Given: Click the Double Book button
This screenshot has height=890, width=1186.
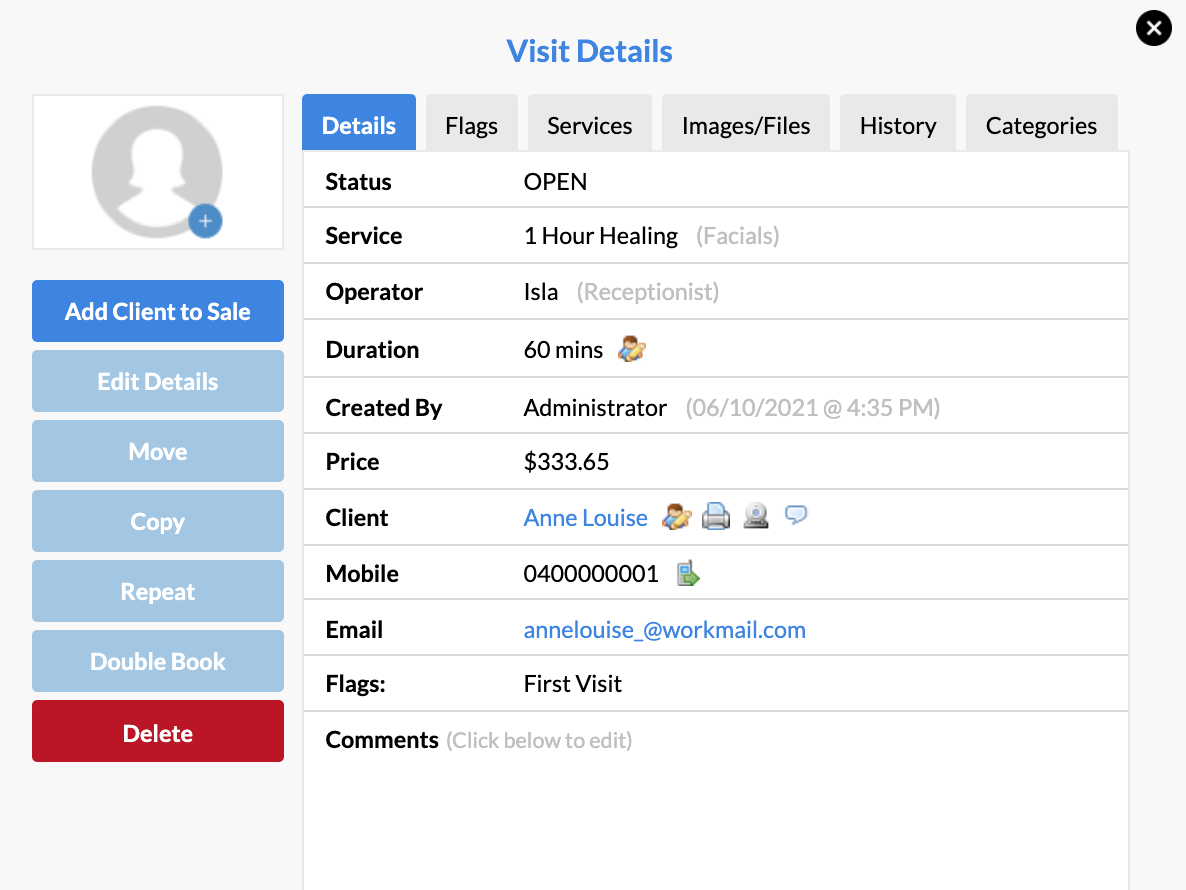Looking at the screenshot, I should click(x=158, y=661).
